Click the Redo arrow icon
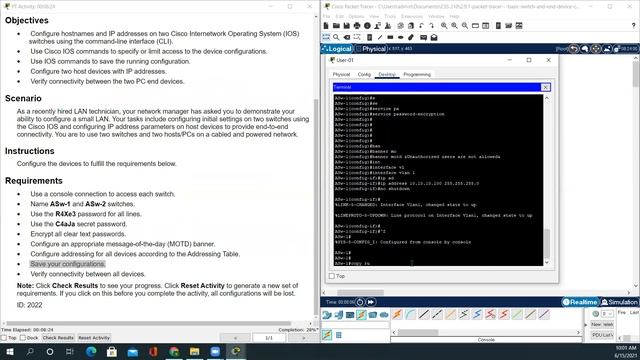 click(431, 26)
